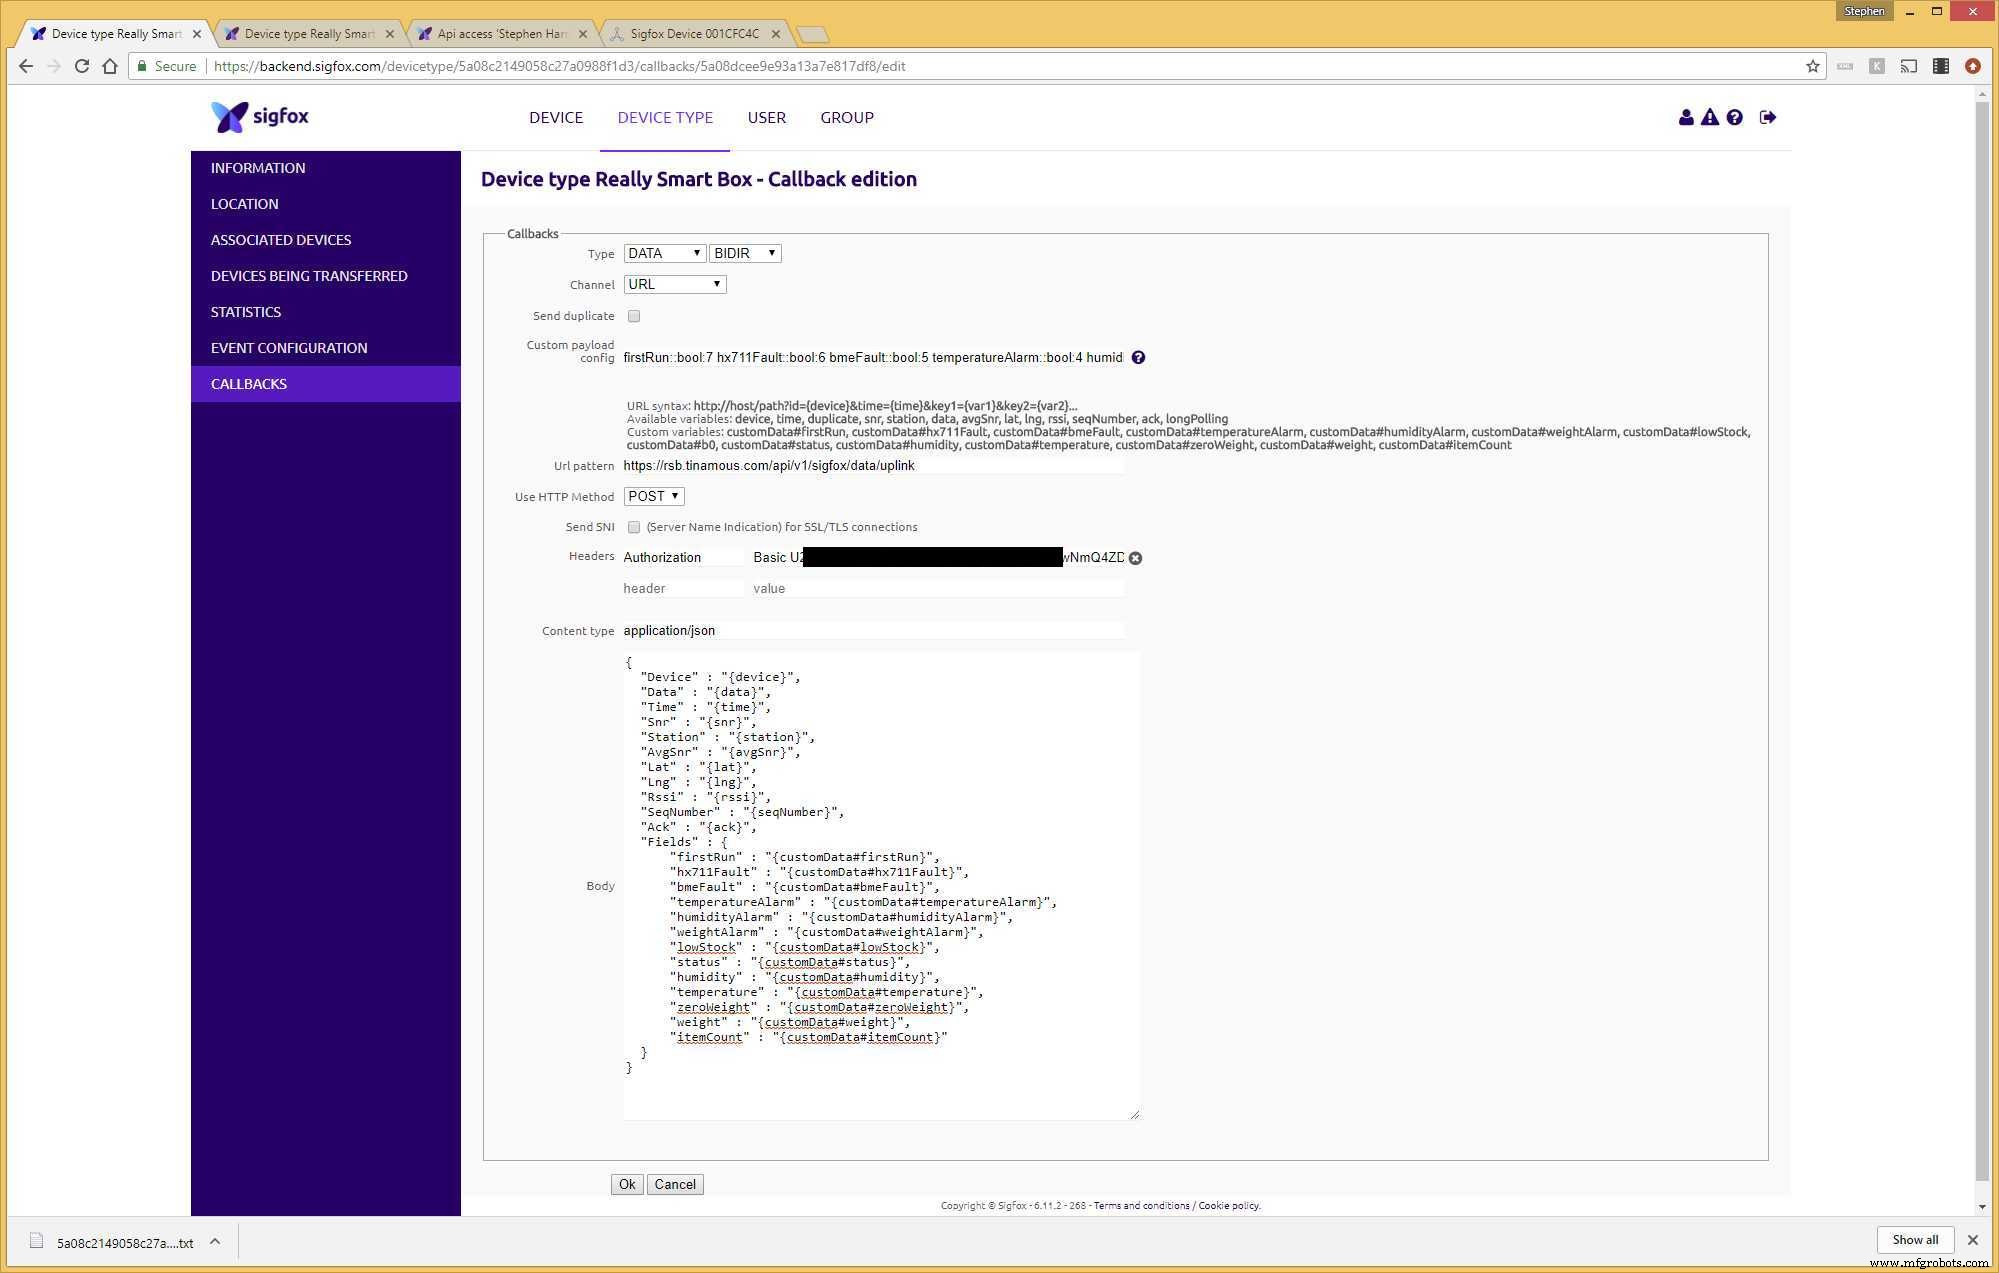
Task: Remove the Authorization header with X icon
Action: click(x=1135, y=558)
